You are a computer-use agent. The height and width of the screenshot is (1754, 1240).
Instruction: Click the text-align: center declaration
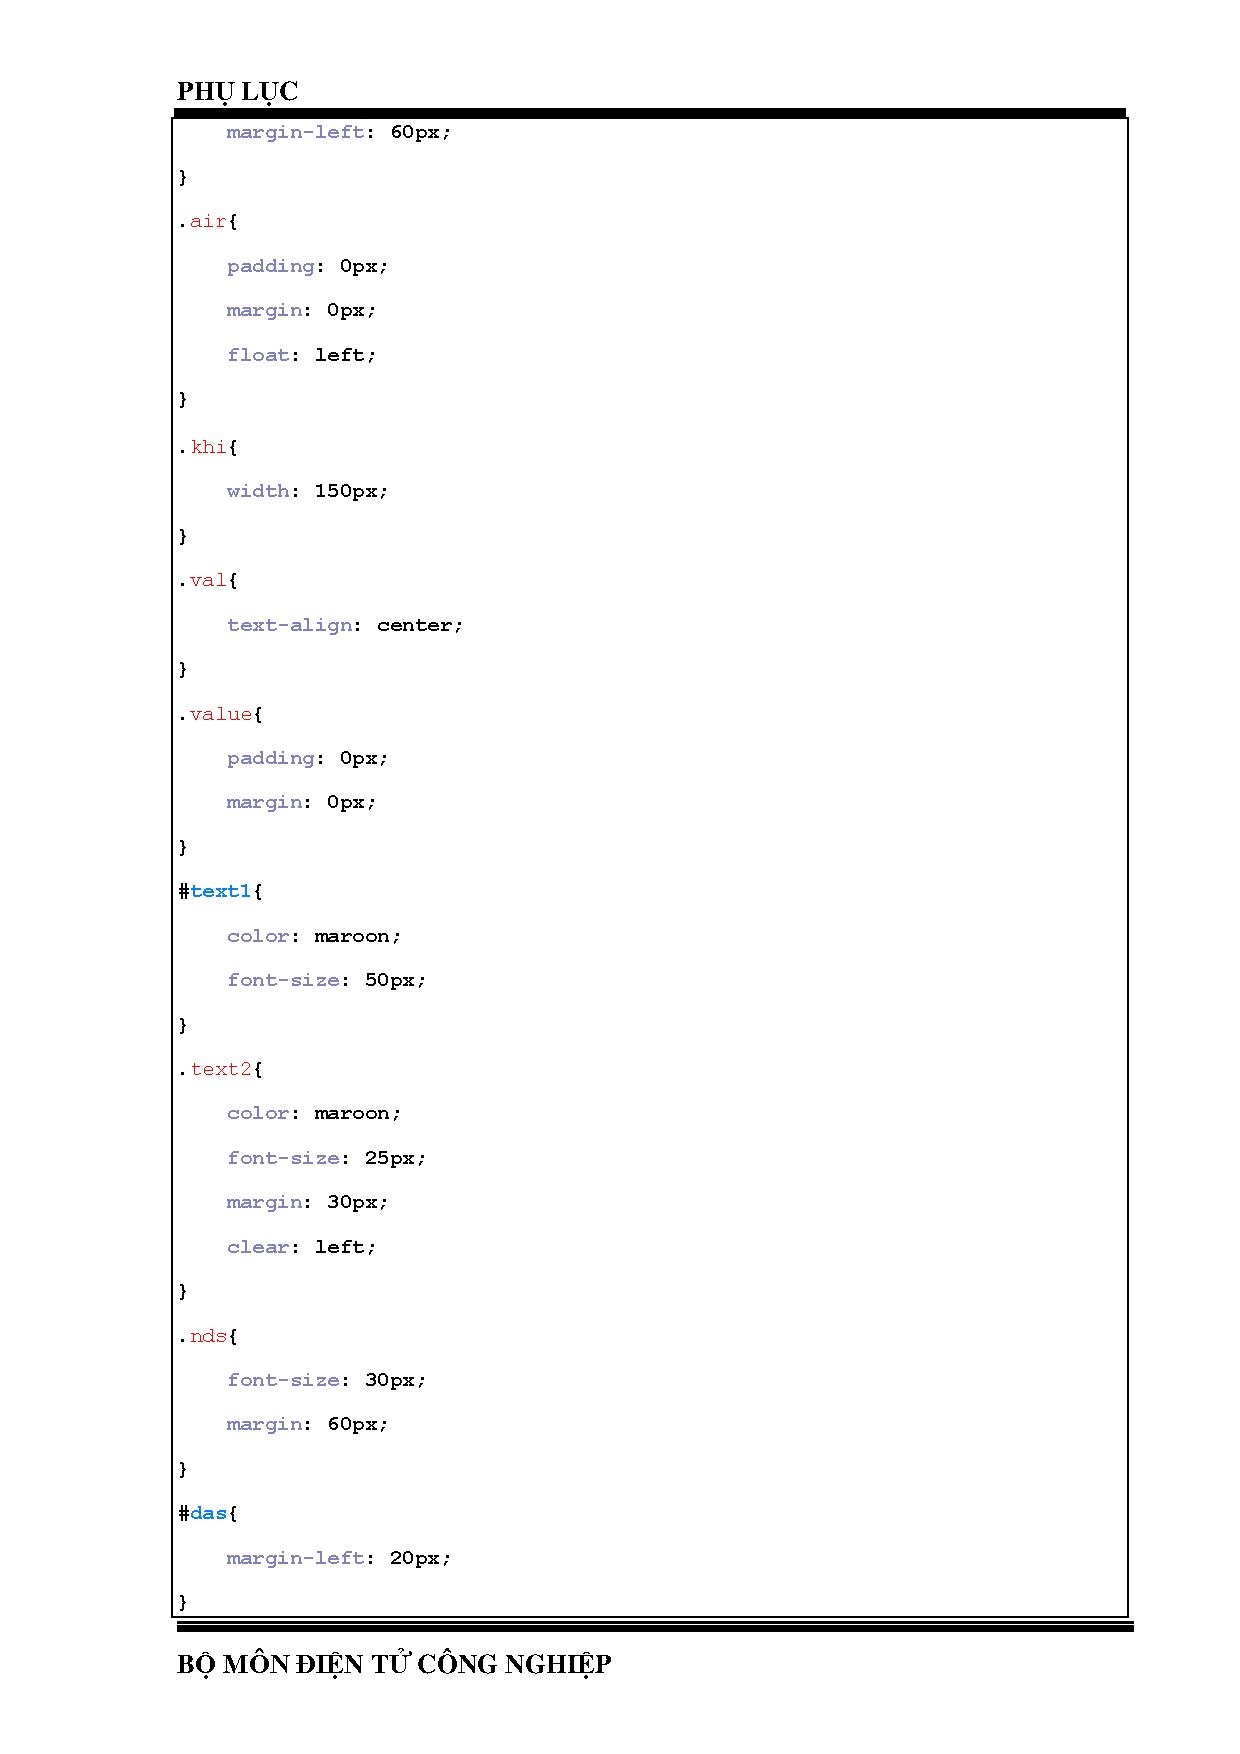coord(344,625)
